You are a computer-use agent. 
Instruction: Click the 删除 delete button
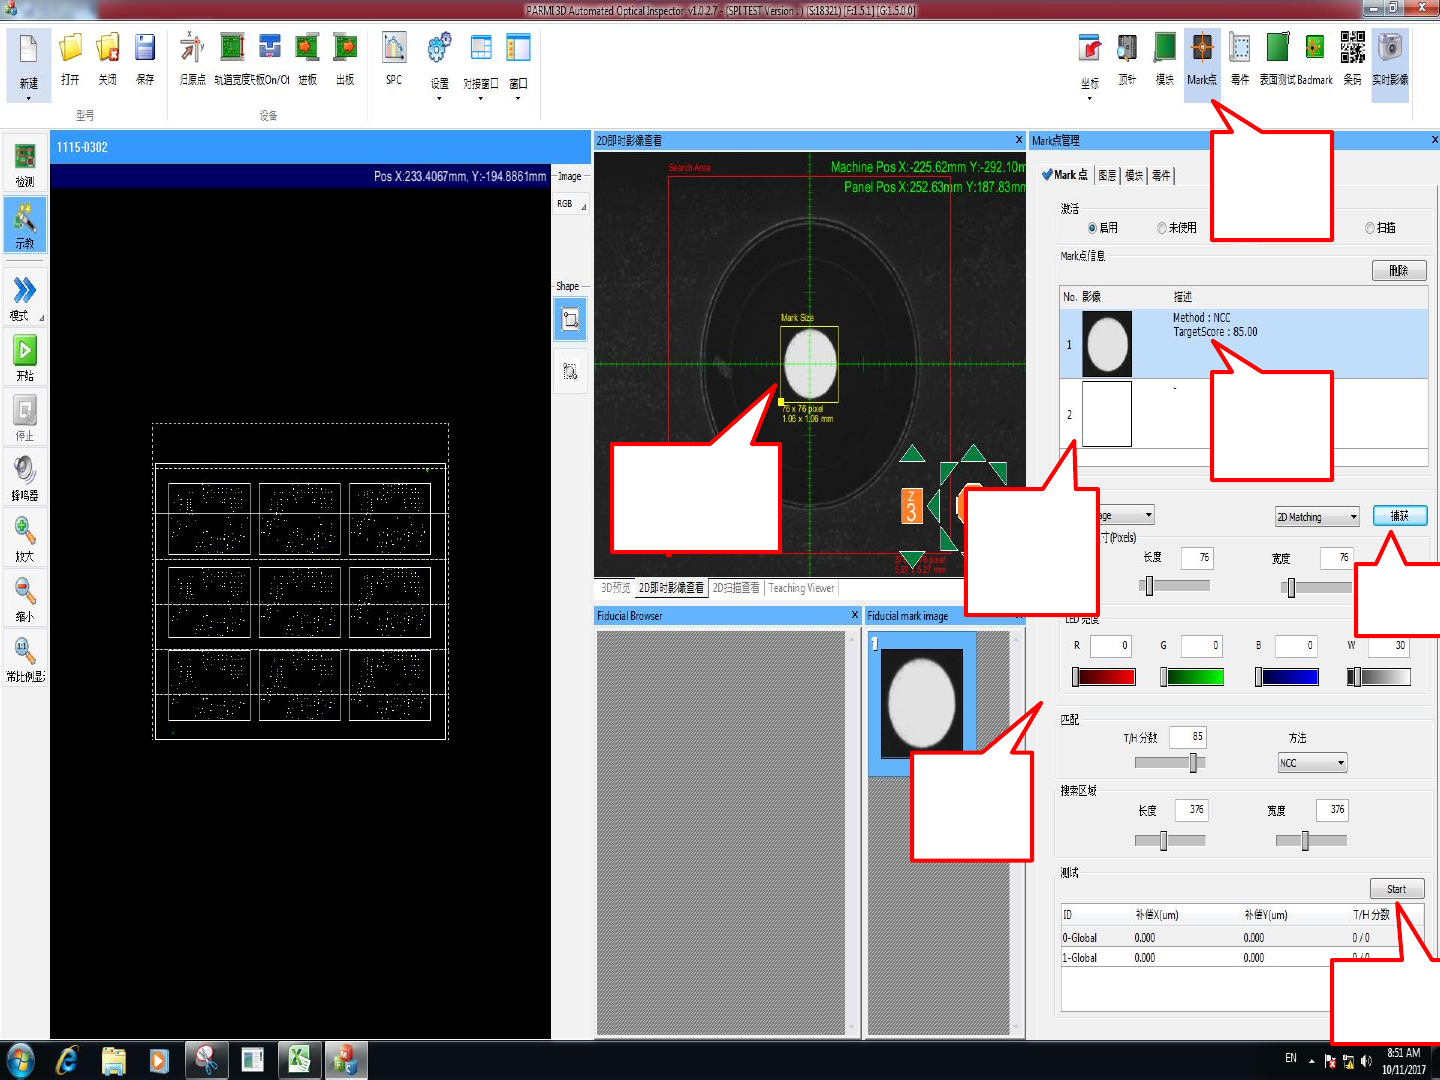[x=1398, y=271]
